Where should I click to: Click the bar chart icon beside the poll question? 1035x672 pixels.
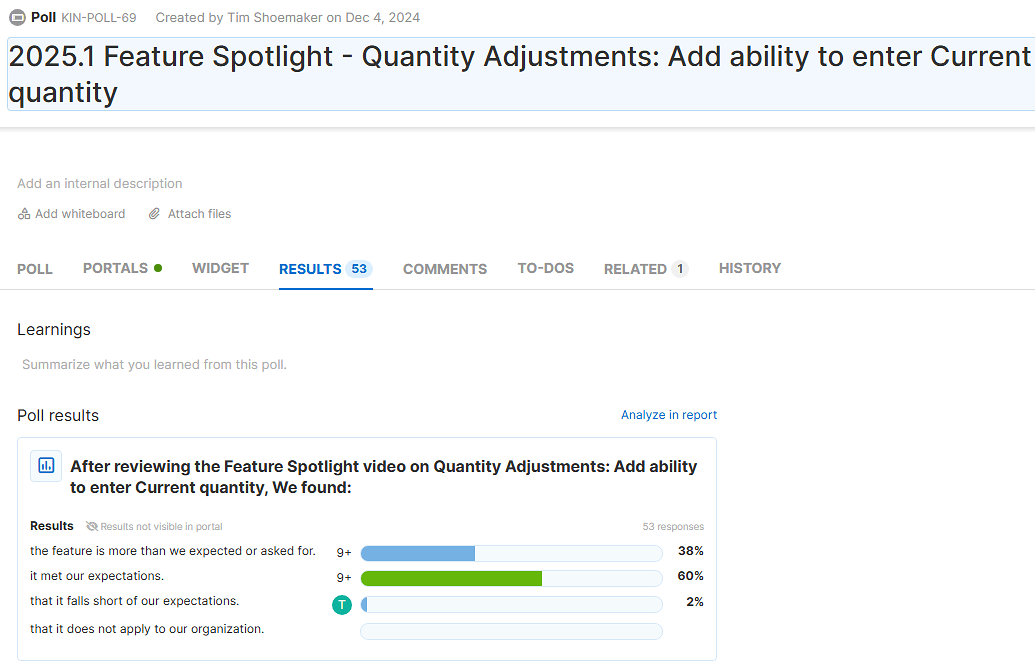[45, 465]
